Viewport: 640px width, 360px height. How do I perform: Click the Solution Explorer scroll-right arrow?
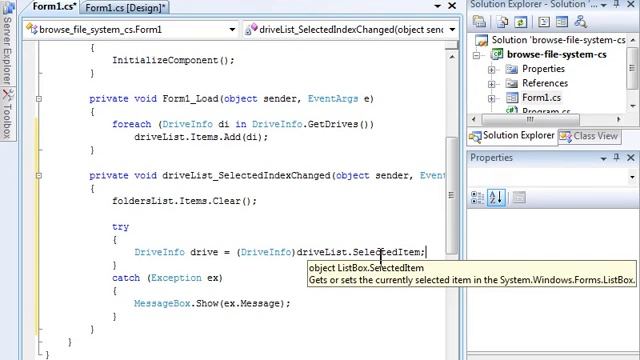(x=619, y=120)
